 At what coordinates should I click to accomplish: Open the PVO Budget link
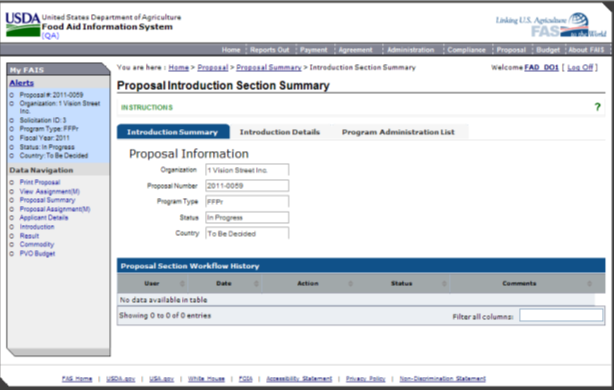(38, 253)
